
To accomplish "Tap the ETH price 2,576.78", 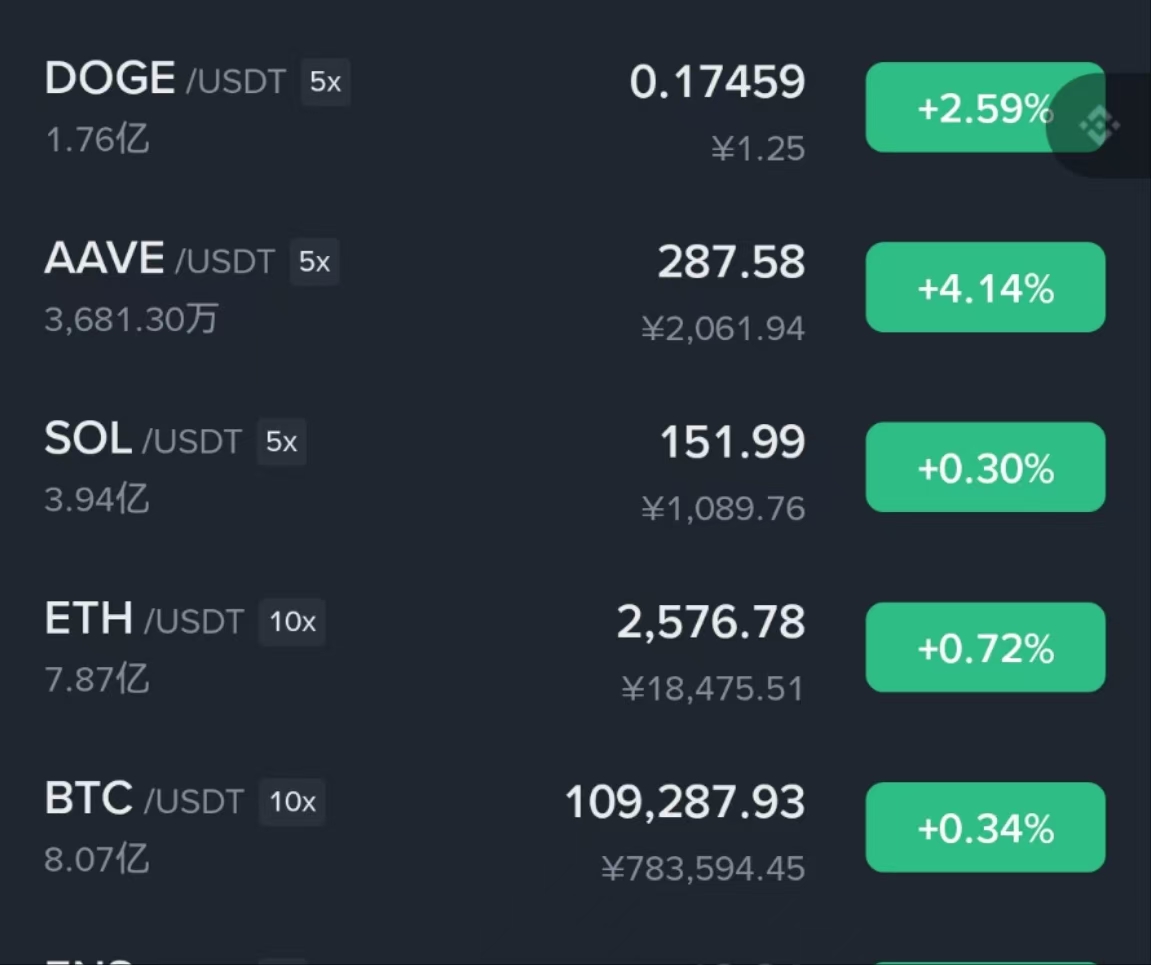I will (x=711, y=622).
